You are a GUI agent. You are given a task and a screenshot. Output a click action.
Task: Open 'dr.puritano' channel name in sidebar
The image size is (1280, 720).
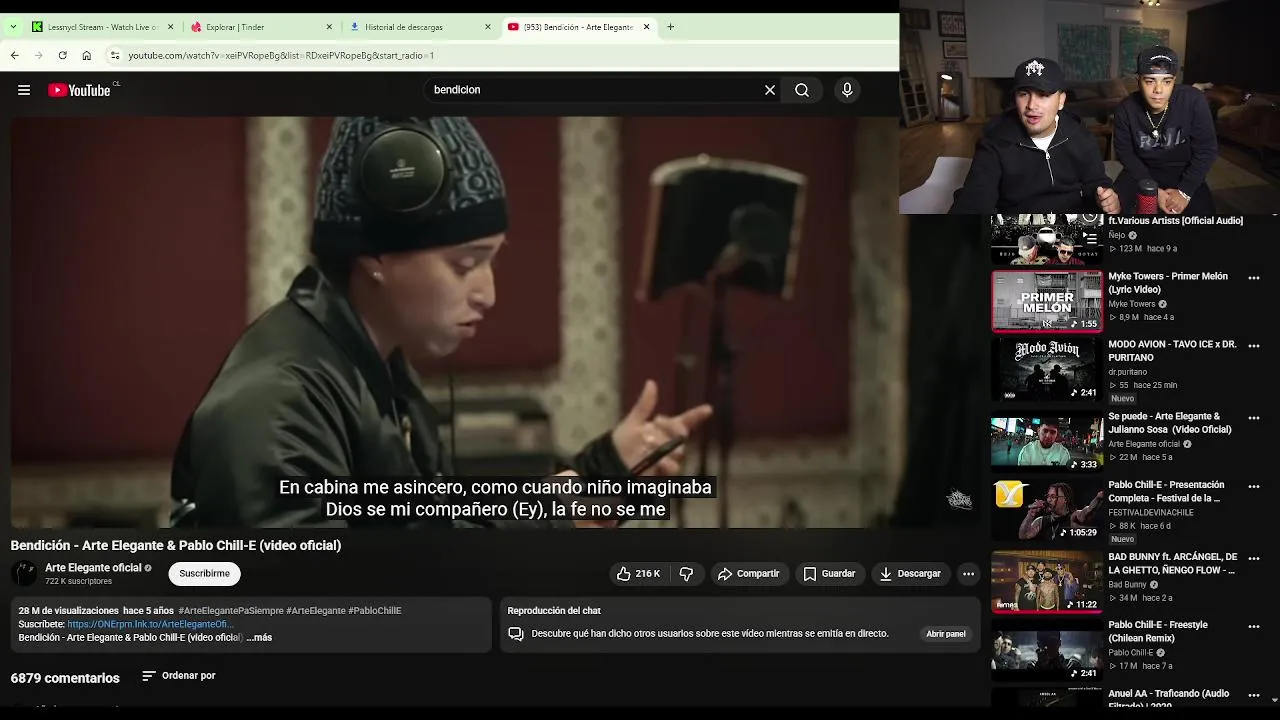1127,372
